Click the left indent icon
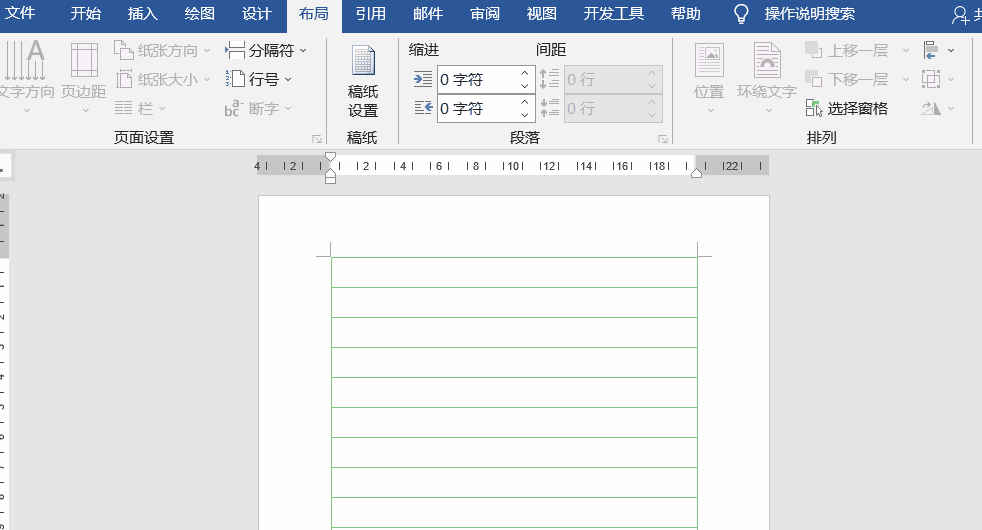The height and width of the screenshot is (530, 982). click(423, 80)
